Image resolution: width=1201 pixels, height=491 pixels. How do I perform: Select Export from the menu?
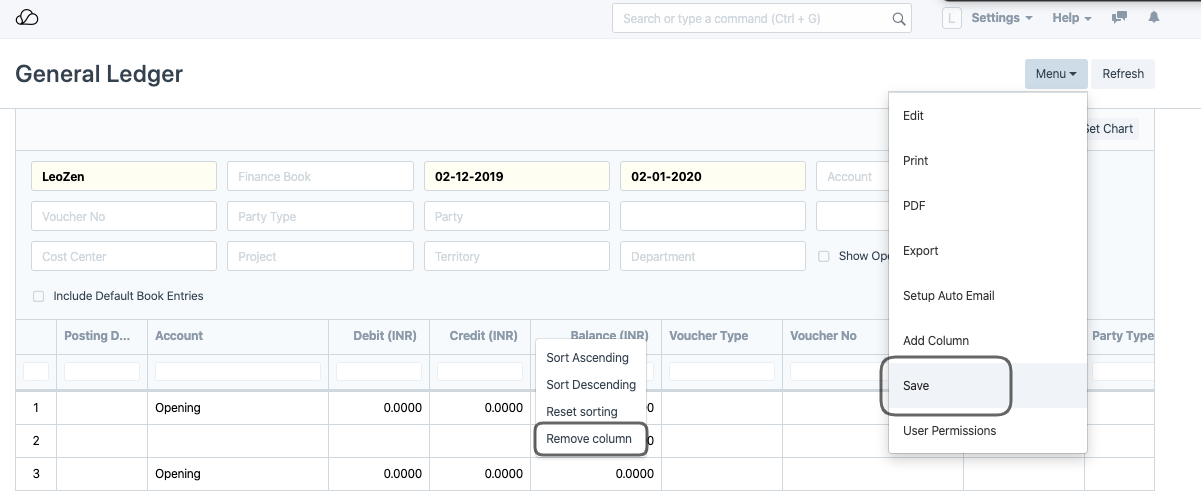920,251
